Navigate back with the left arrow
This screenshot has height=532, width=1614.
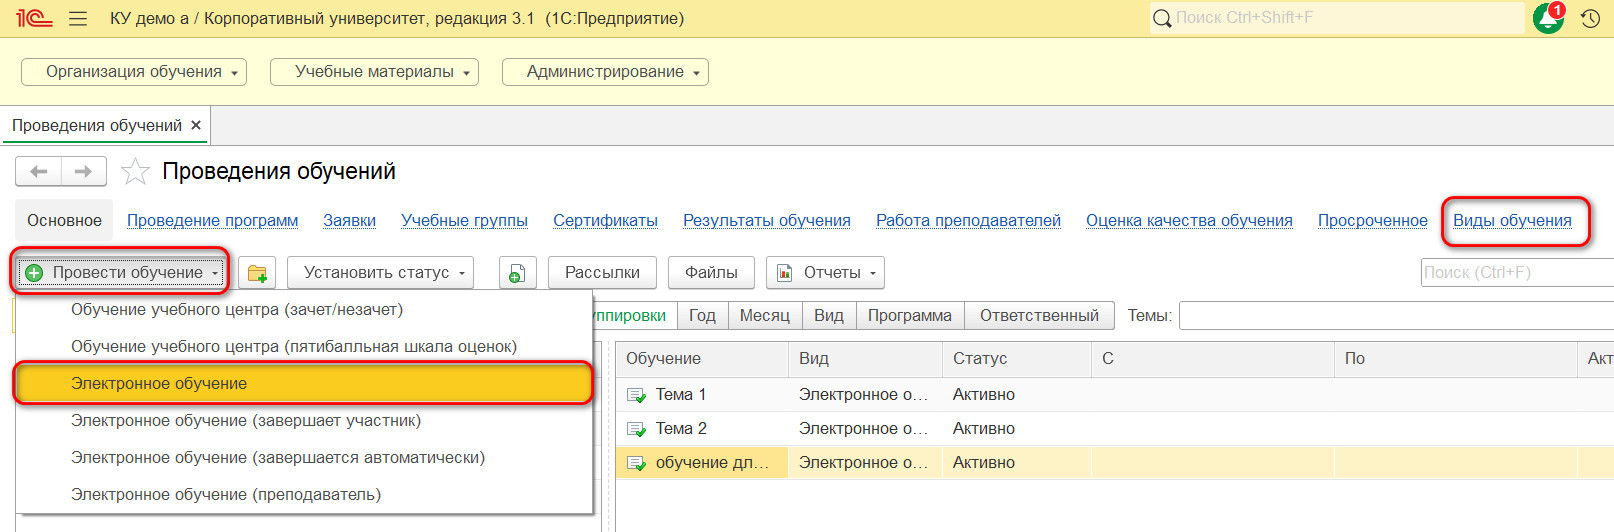click(x=39, y=172)
